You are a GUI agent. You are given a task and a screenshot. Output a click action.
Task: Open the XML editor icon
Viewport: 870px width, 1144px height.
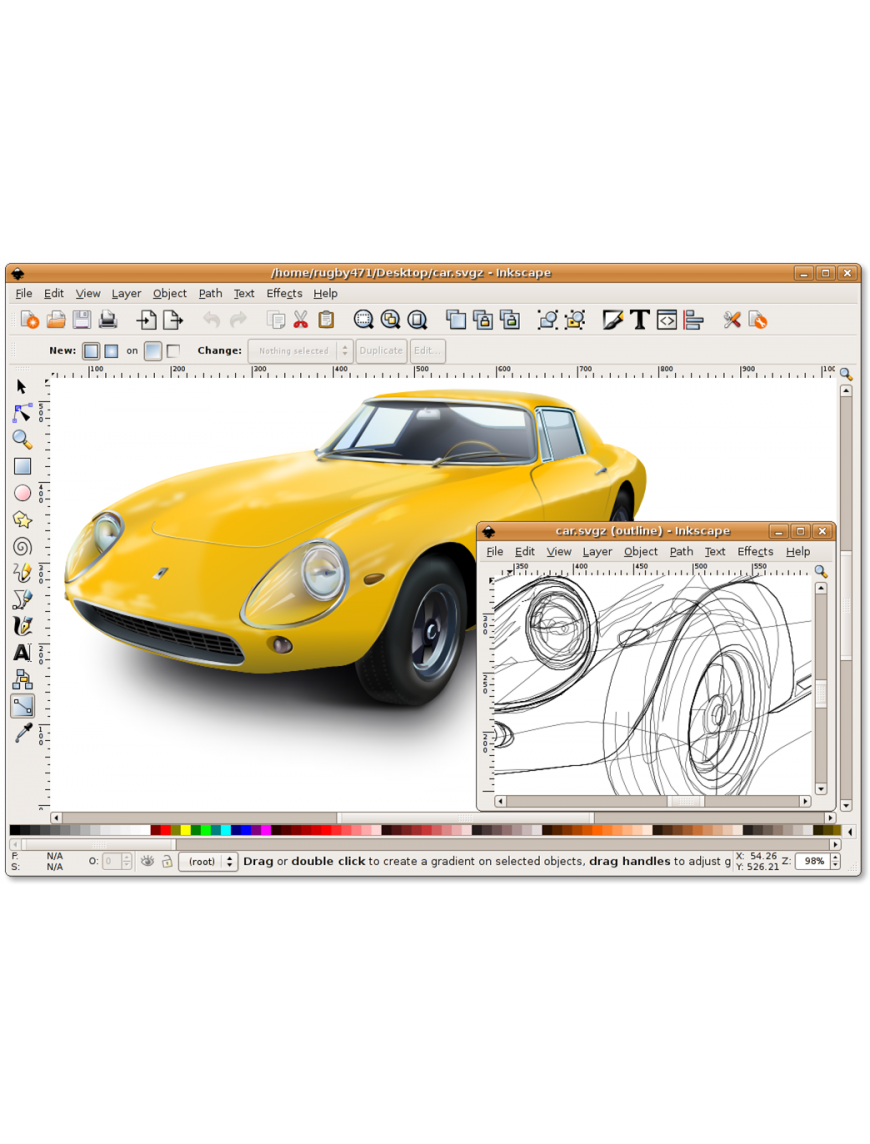(666, 320)
